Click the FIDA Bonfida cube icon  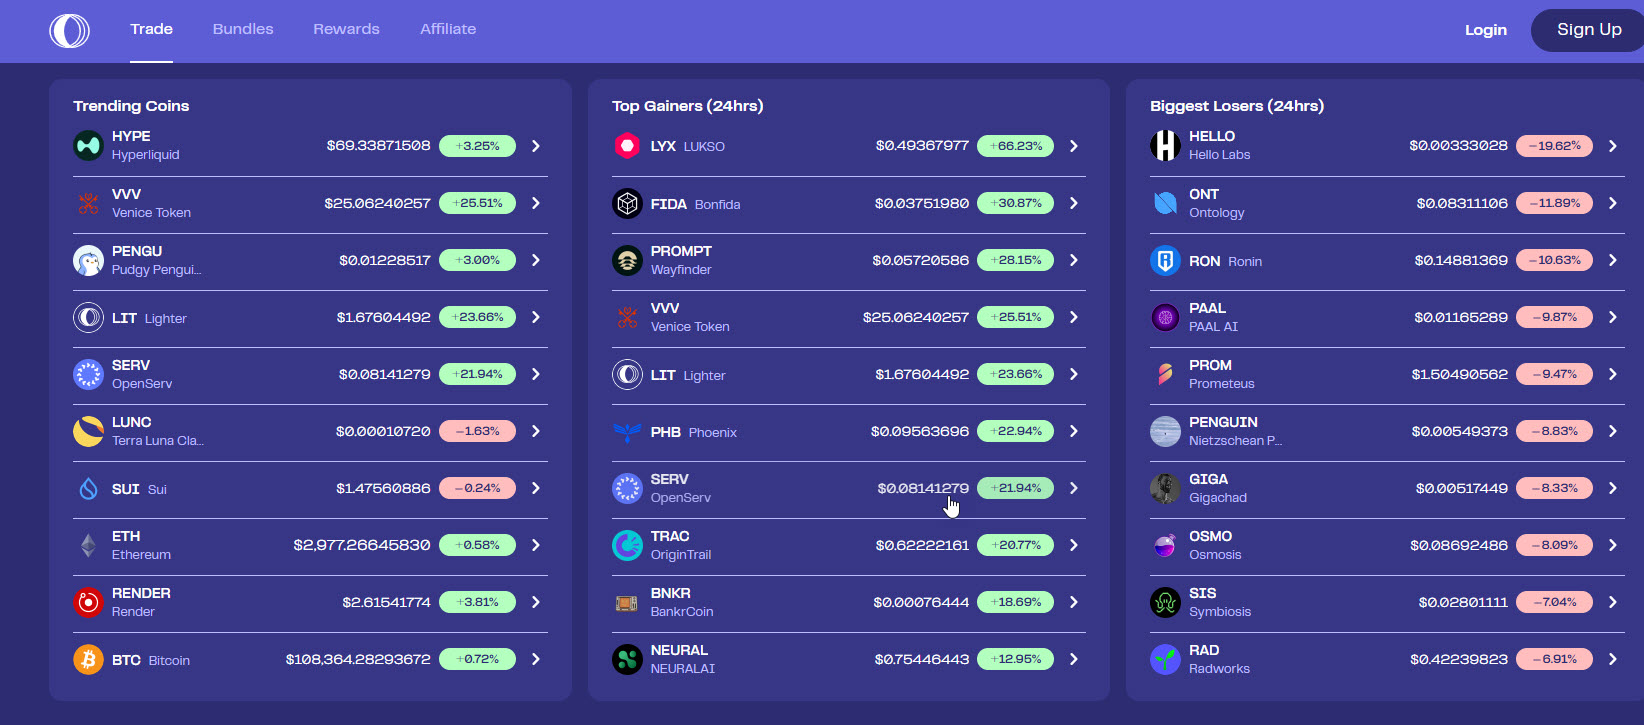(x=627, y=204)
